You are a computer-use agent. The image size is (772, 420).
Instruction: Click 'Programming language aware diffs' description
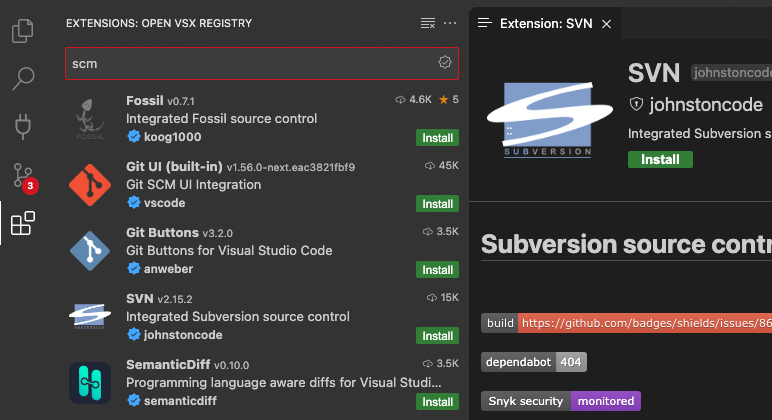[x=284, y=383]
